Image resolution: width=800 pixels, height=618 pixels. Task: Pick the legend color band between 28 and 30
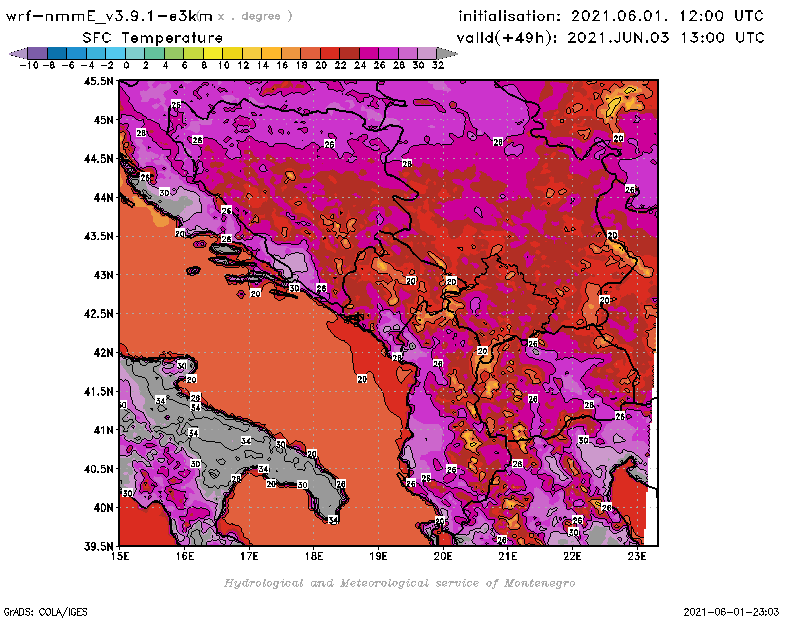pyautogui.click(x=408, y=53)
